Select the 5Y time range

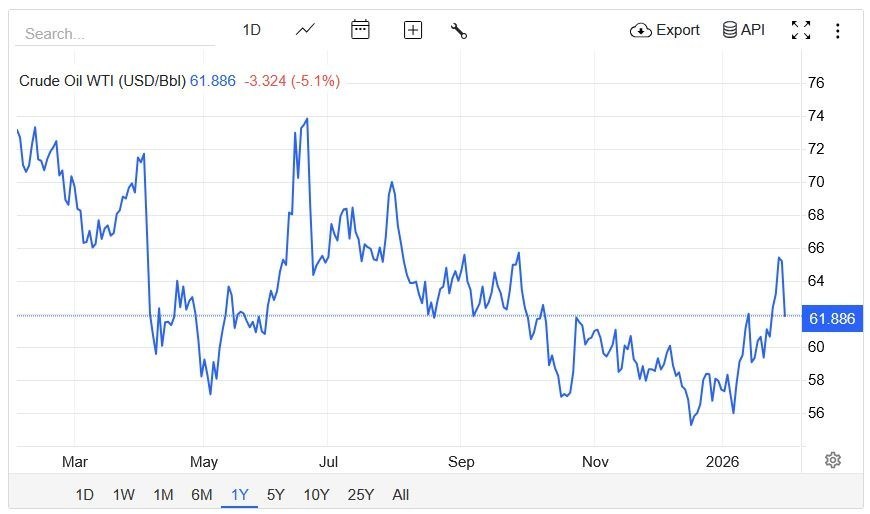click(276, 494)
